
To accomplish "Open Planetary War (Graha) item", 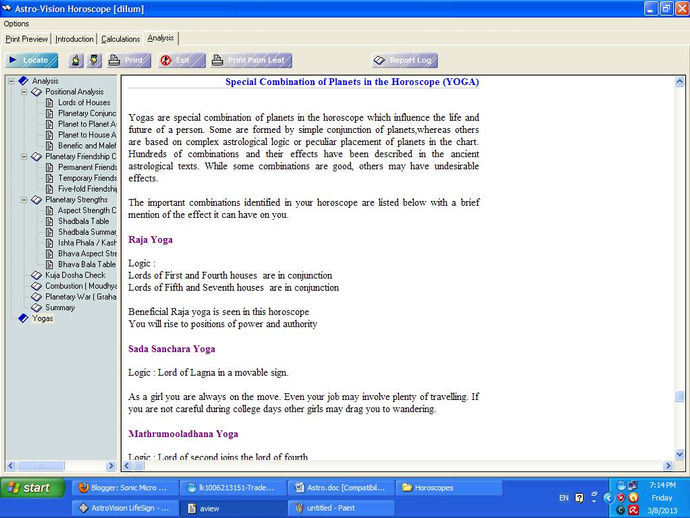I will [x=81, y=297].
